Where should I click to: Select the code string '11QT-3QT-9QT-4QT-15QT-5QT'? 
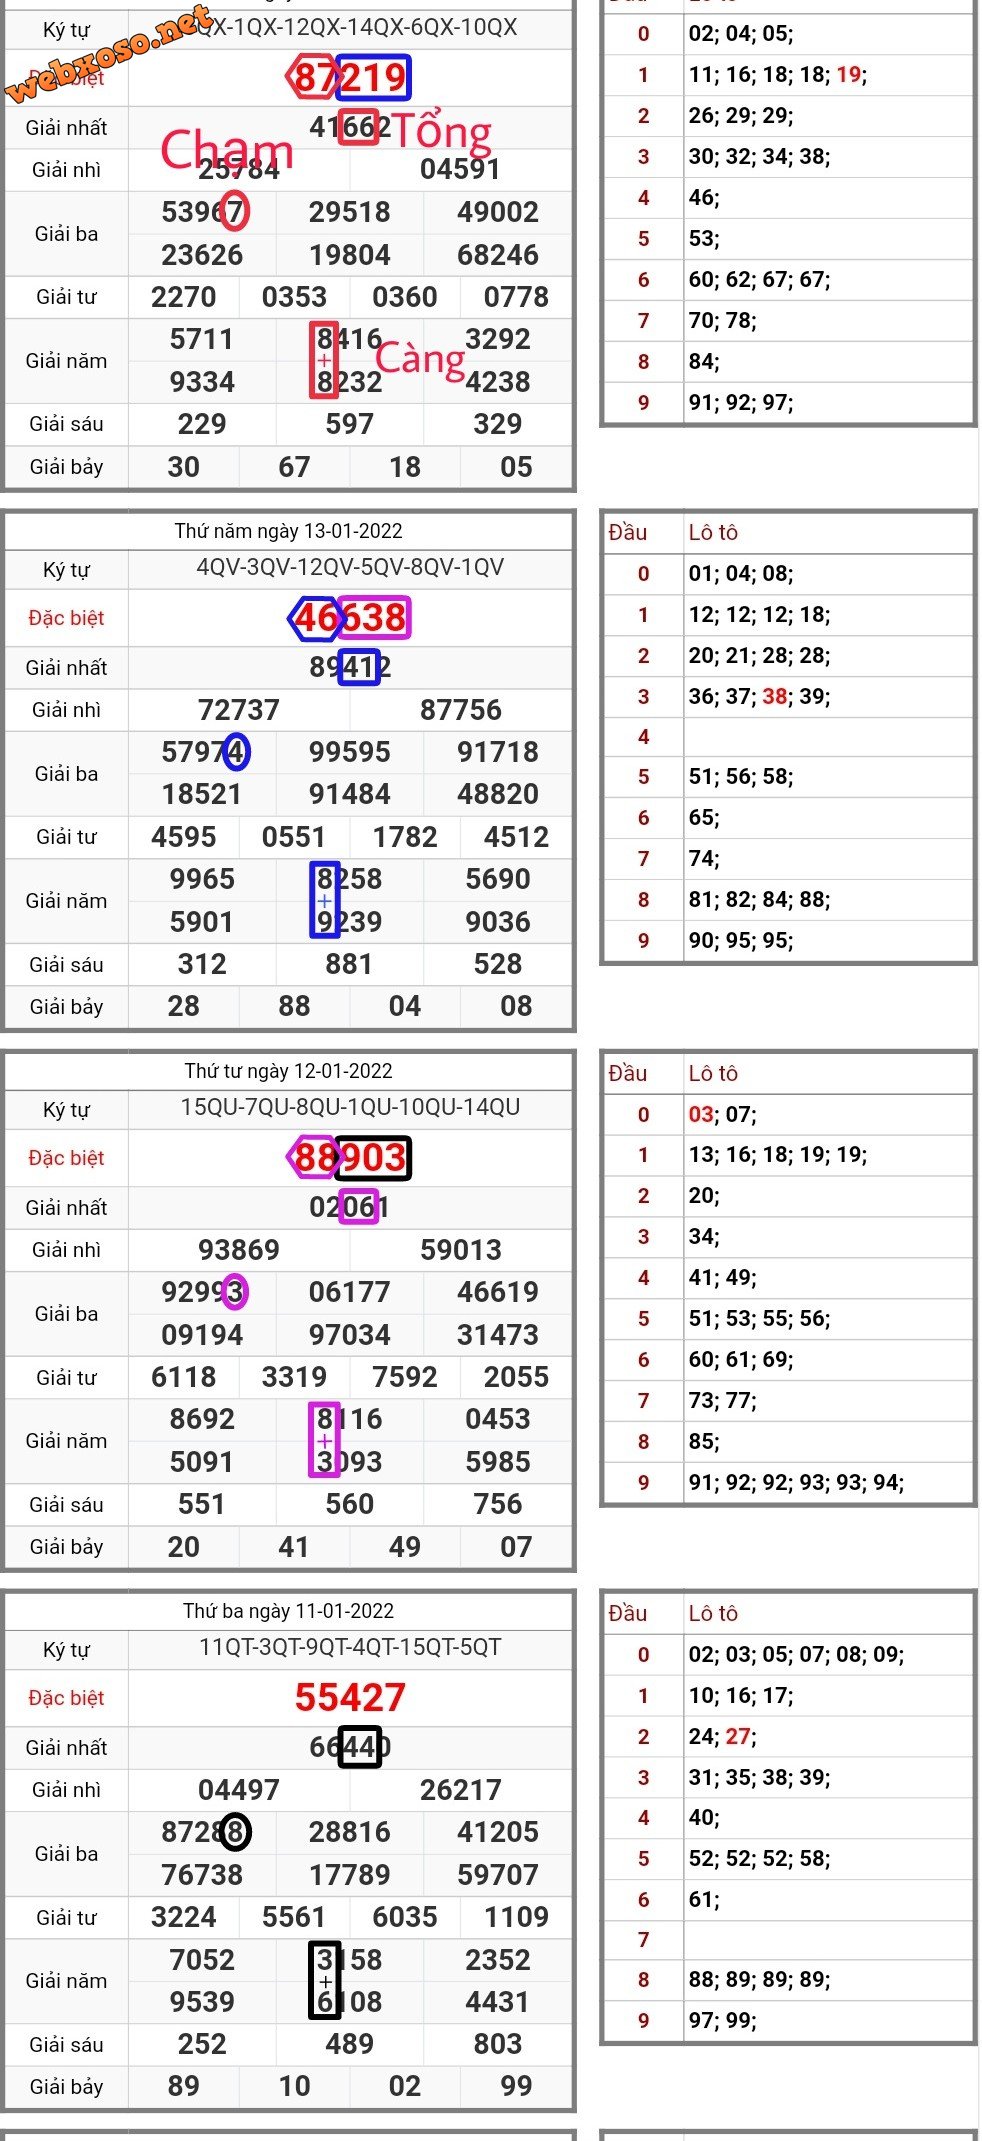tap(350, 1648)
